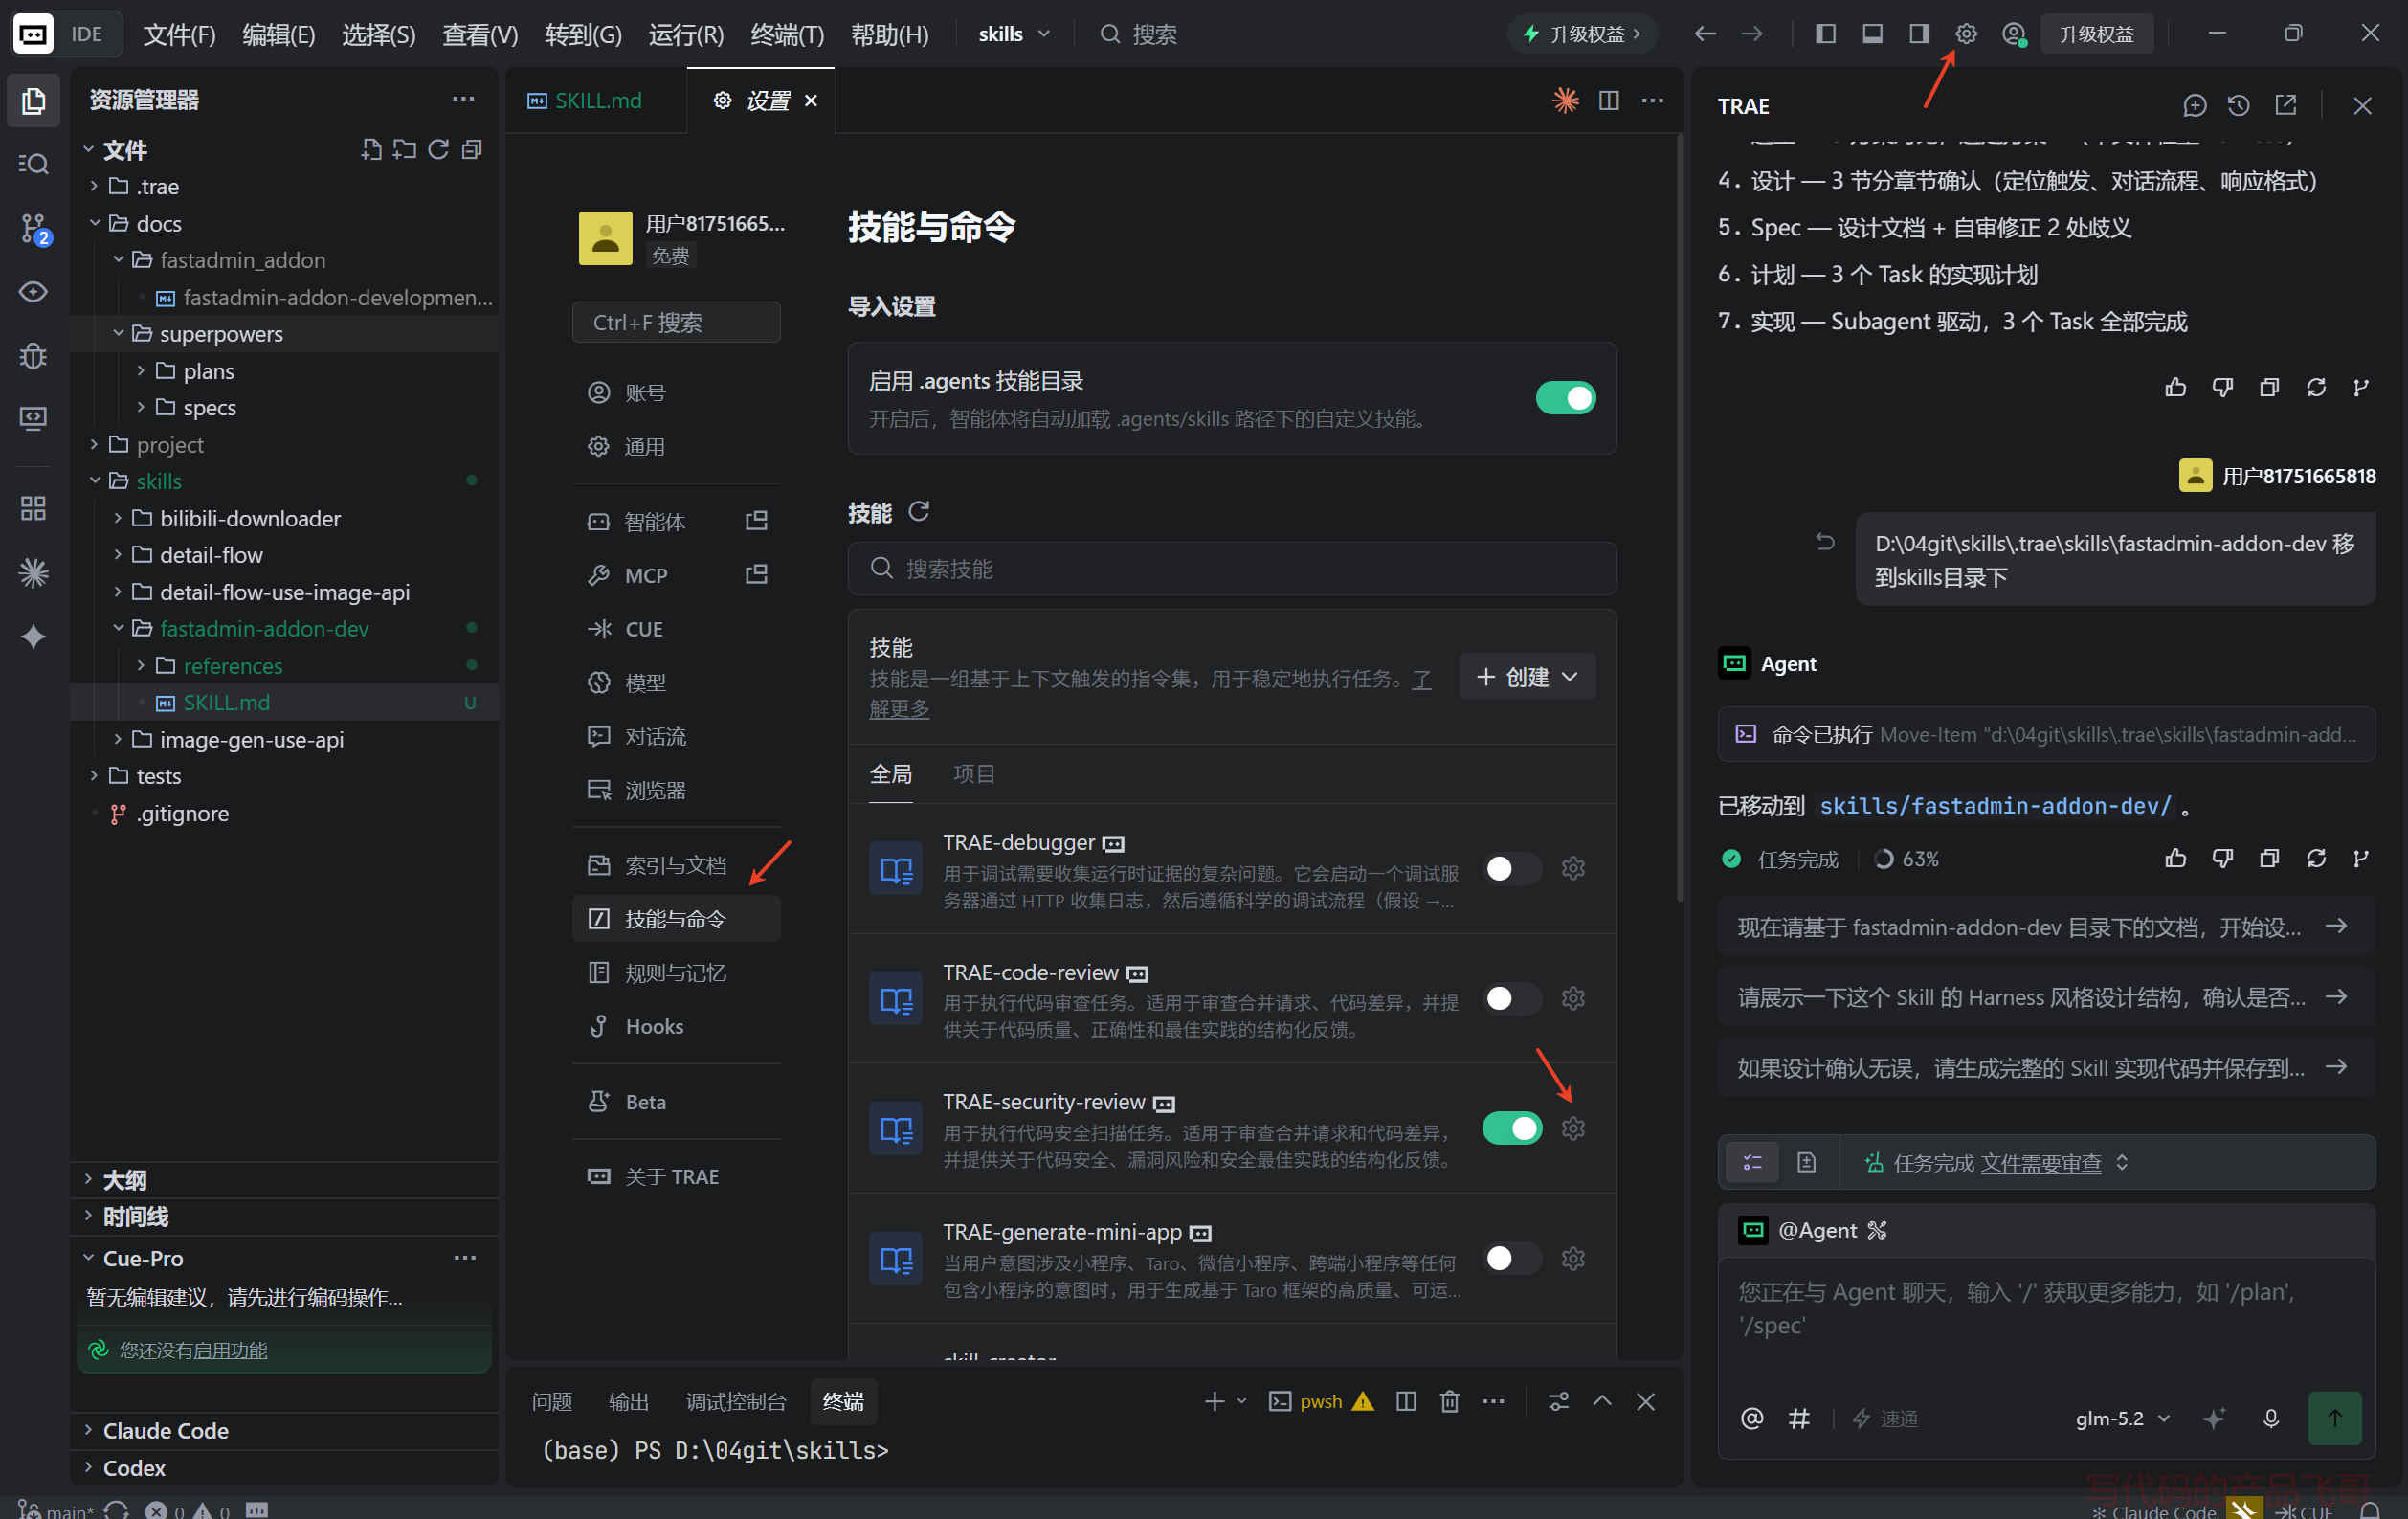Click the settings page vertical scrollbar
Image resolution: width=2408 pixels, height=1519 pixels.
(x=1679, y=519)
